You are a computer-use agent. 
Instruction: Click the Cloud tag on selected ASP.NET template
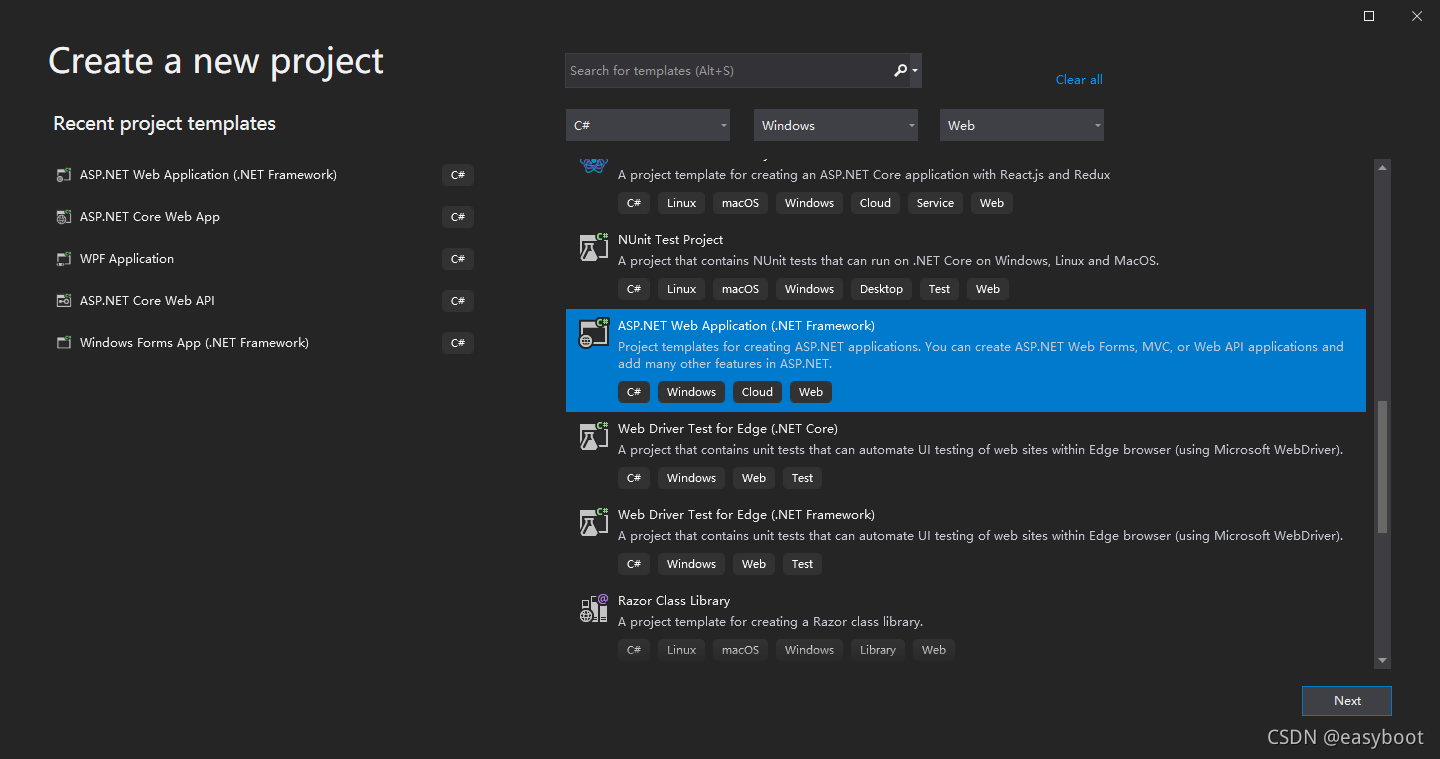(757, 392)
